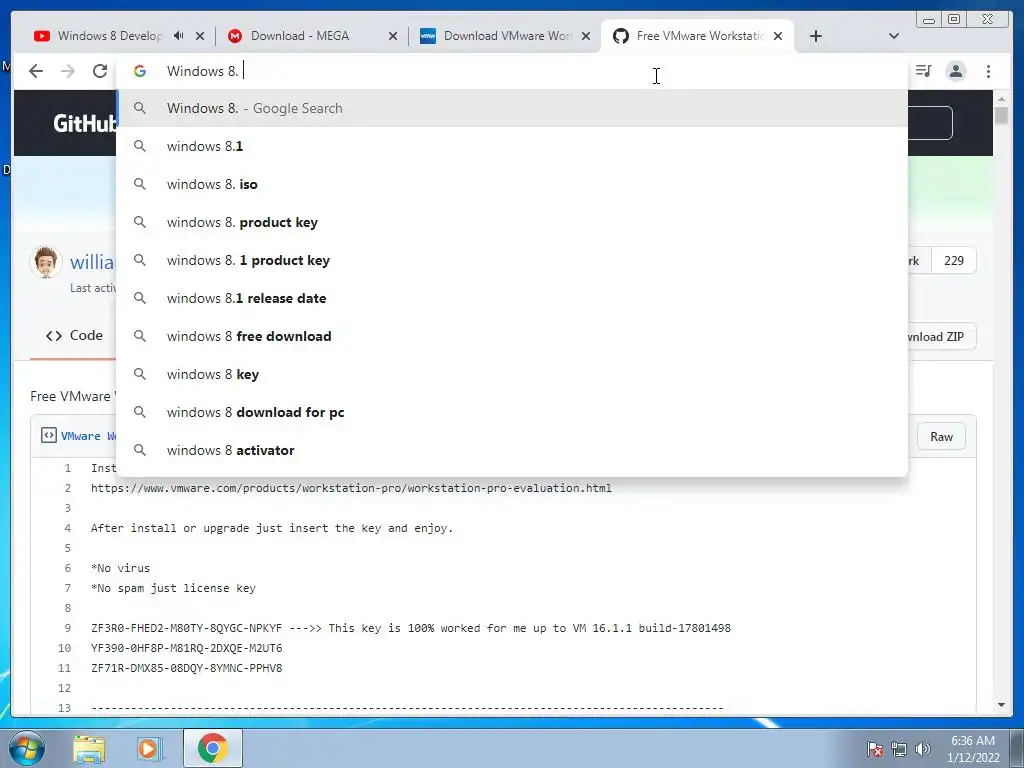Reload the current page

click(99, 71)
